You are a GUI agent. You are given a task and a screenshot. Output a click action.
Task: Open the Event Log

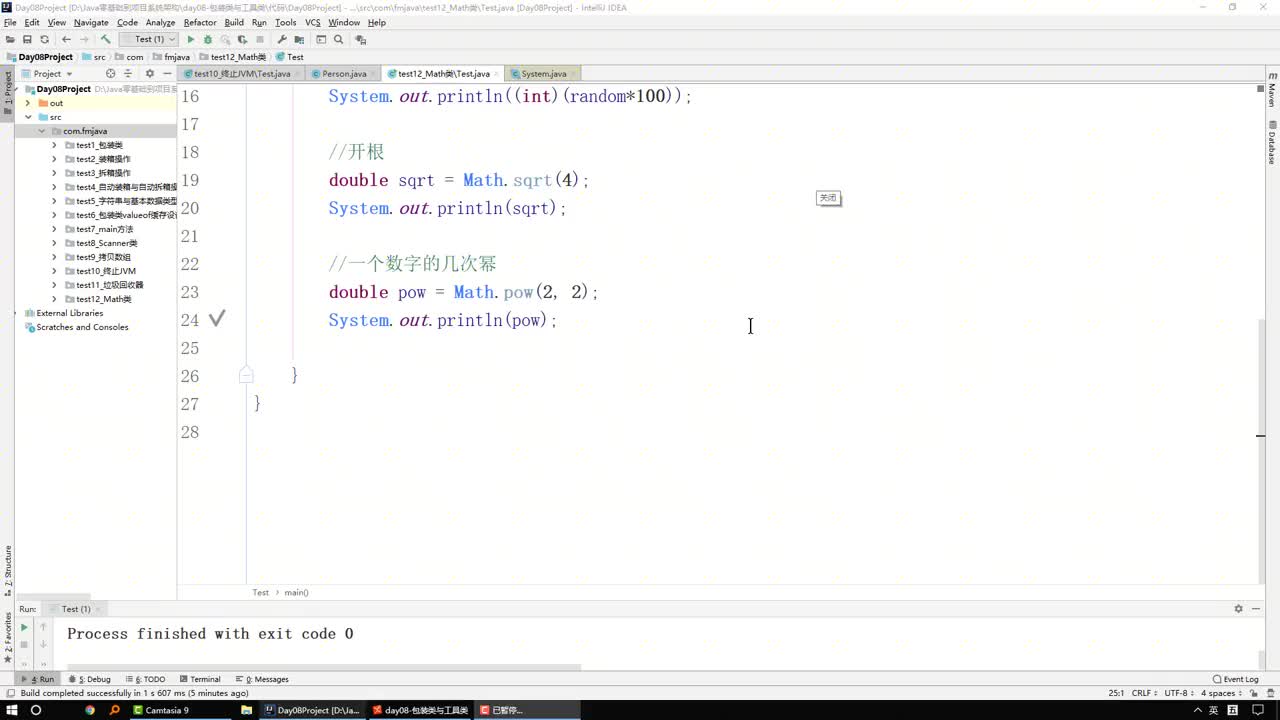[x=1235, y=679]
